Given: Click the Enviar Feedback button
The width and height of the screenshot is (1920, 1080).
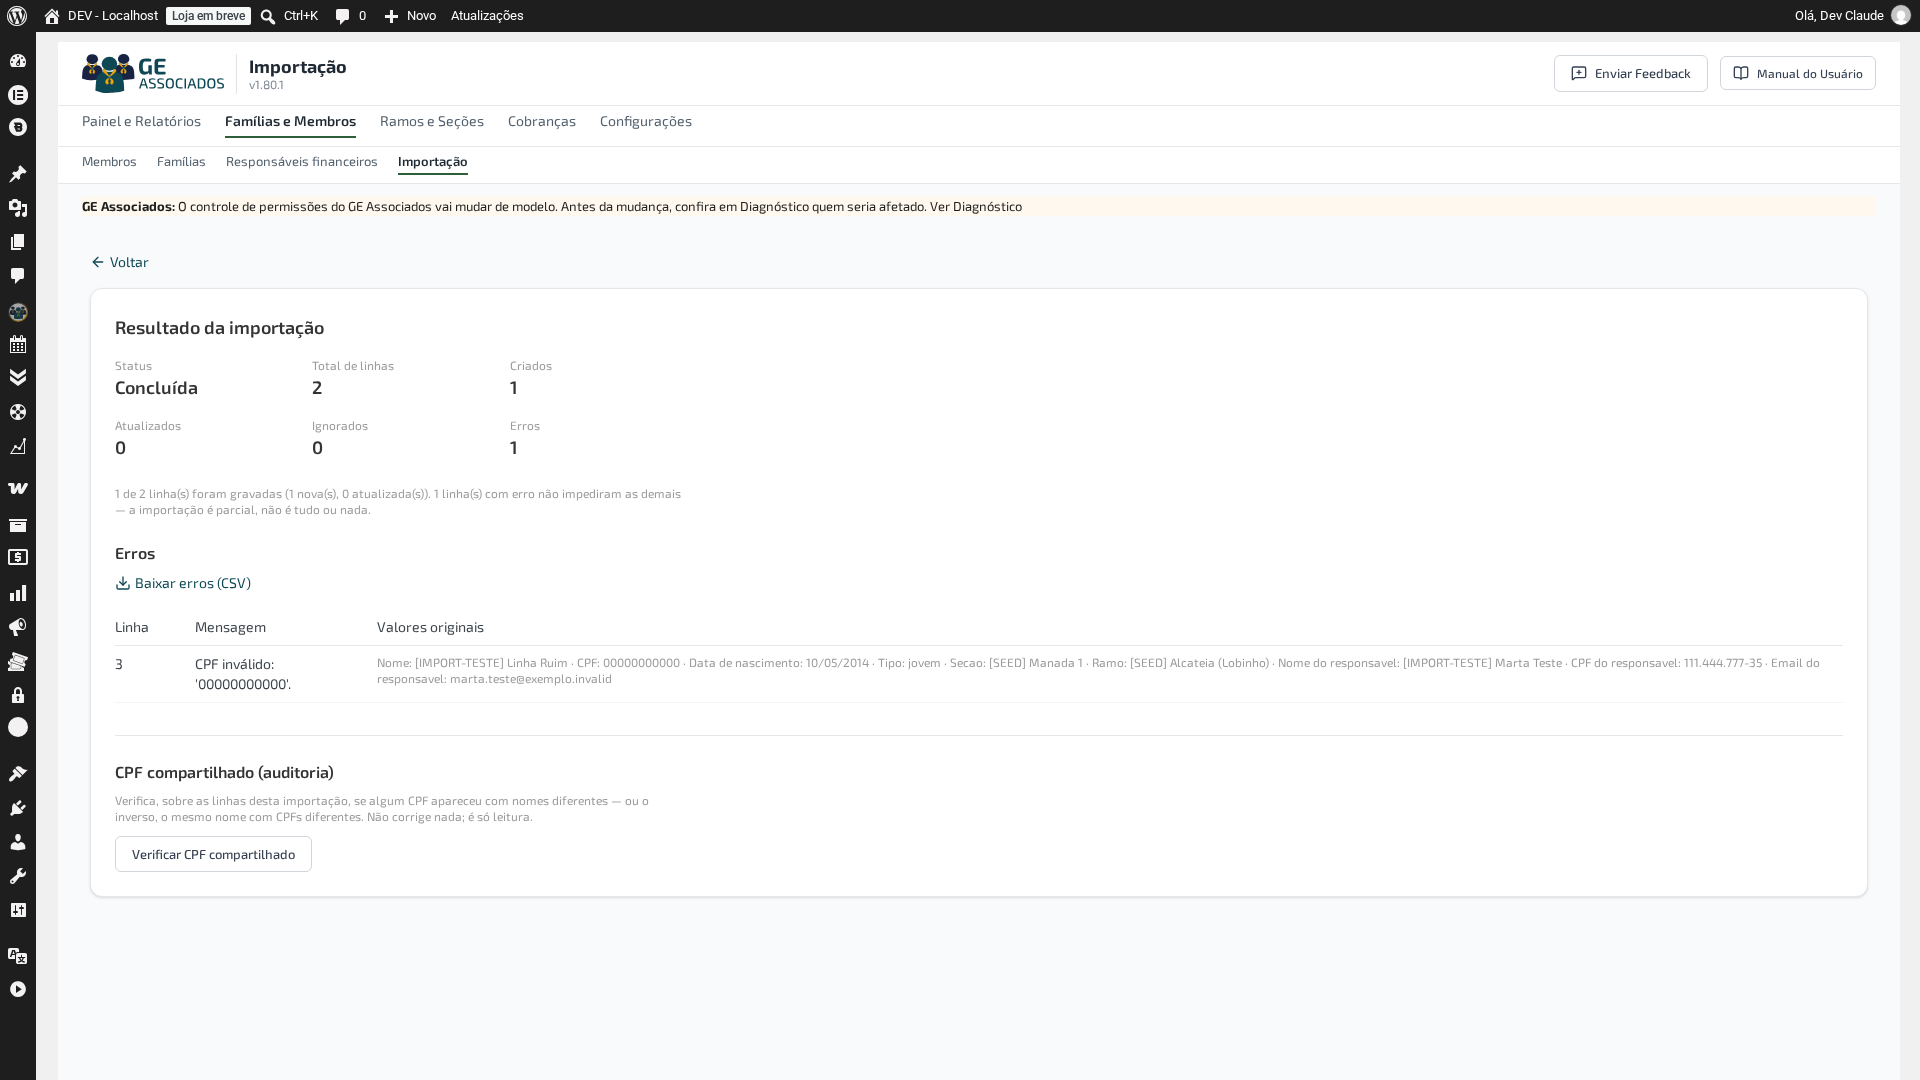Looking at the screenshot, I should pyautogui.click(x=1631, y=74).
